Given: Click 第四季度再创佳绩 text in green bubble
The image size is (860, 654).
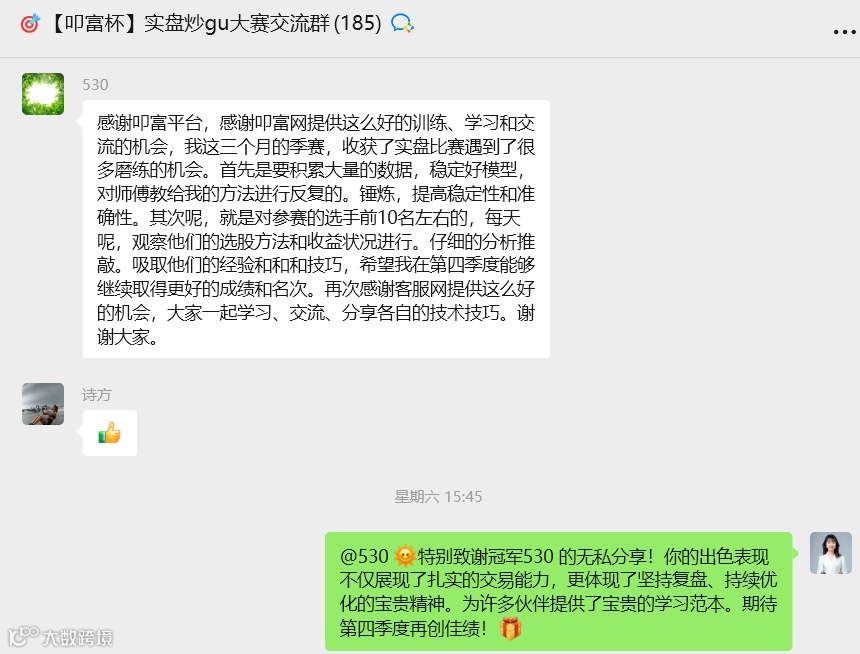Looking at the screenshot, I should tap(410, 628).
